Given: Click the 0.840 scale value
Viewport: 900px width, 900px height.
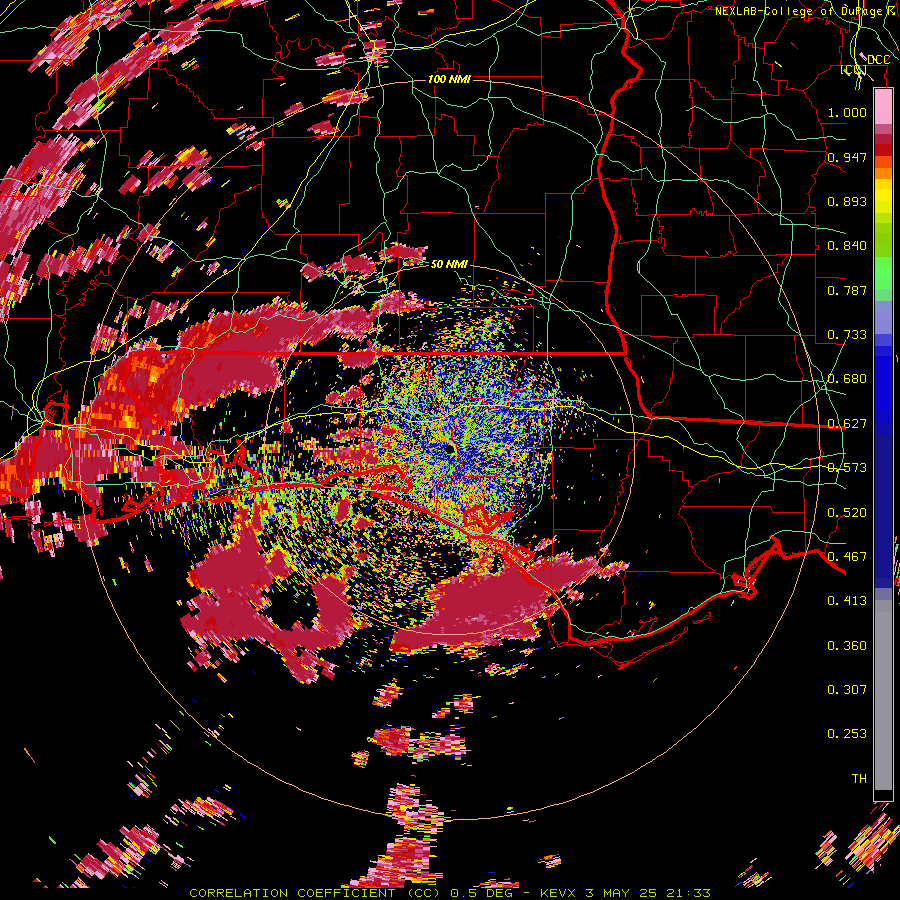Looking at the screenshot, I should tap(847, 246).
